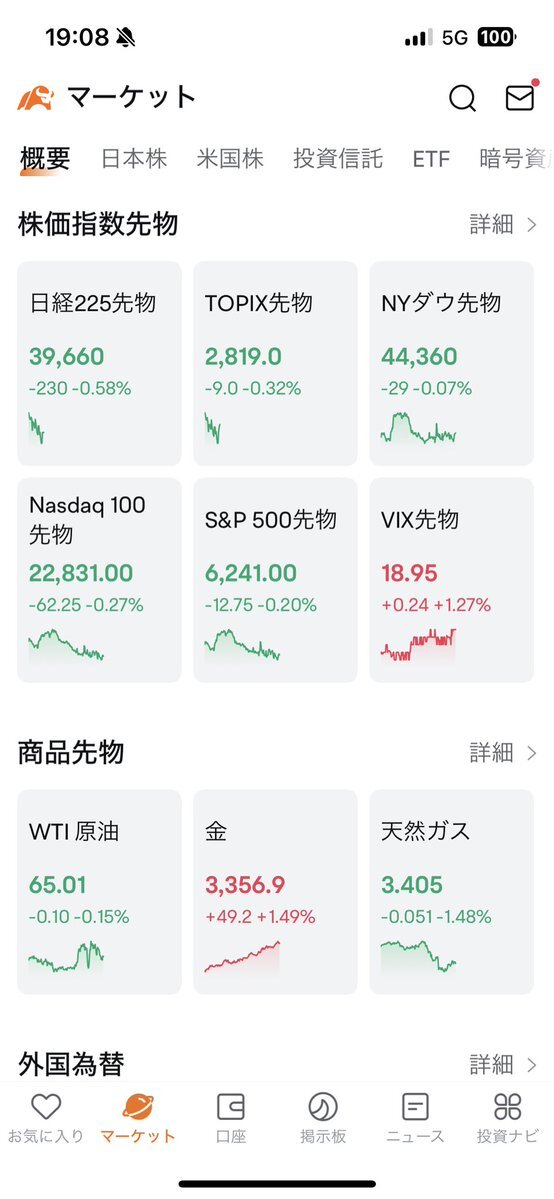Image resolution: width=554 pixels, height=1199 pixels.
Task: Open the search magnifier icon
Action: pos(462,98)
